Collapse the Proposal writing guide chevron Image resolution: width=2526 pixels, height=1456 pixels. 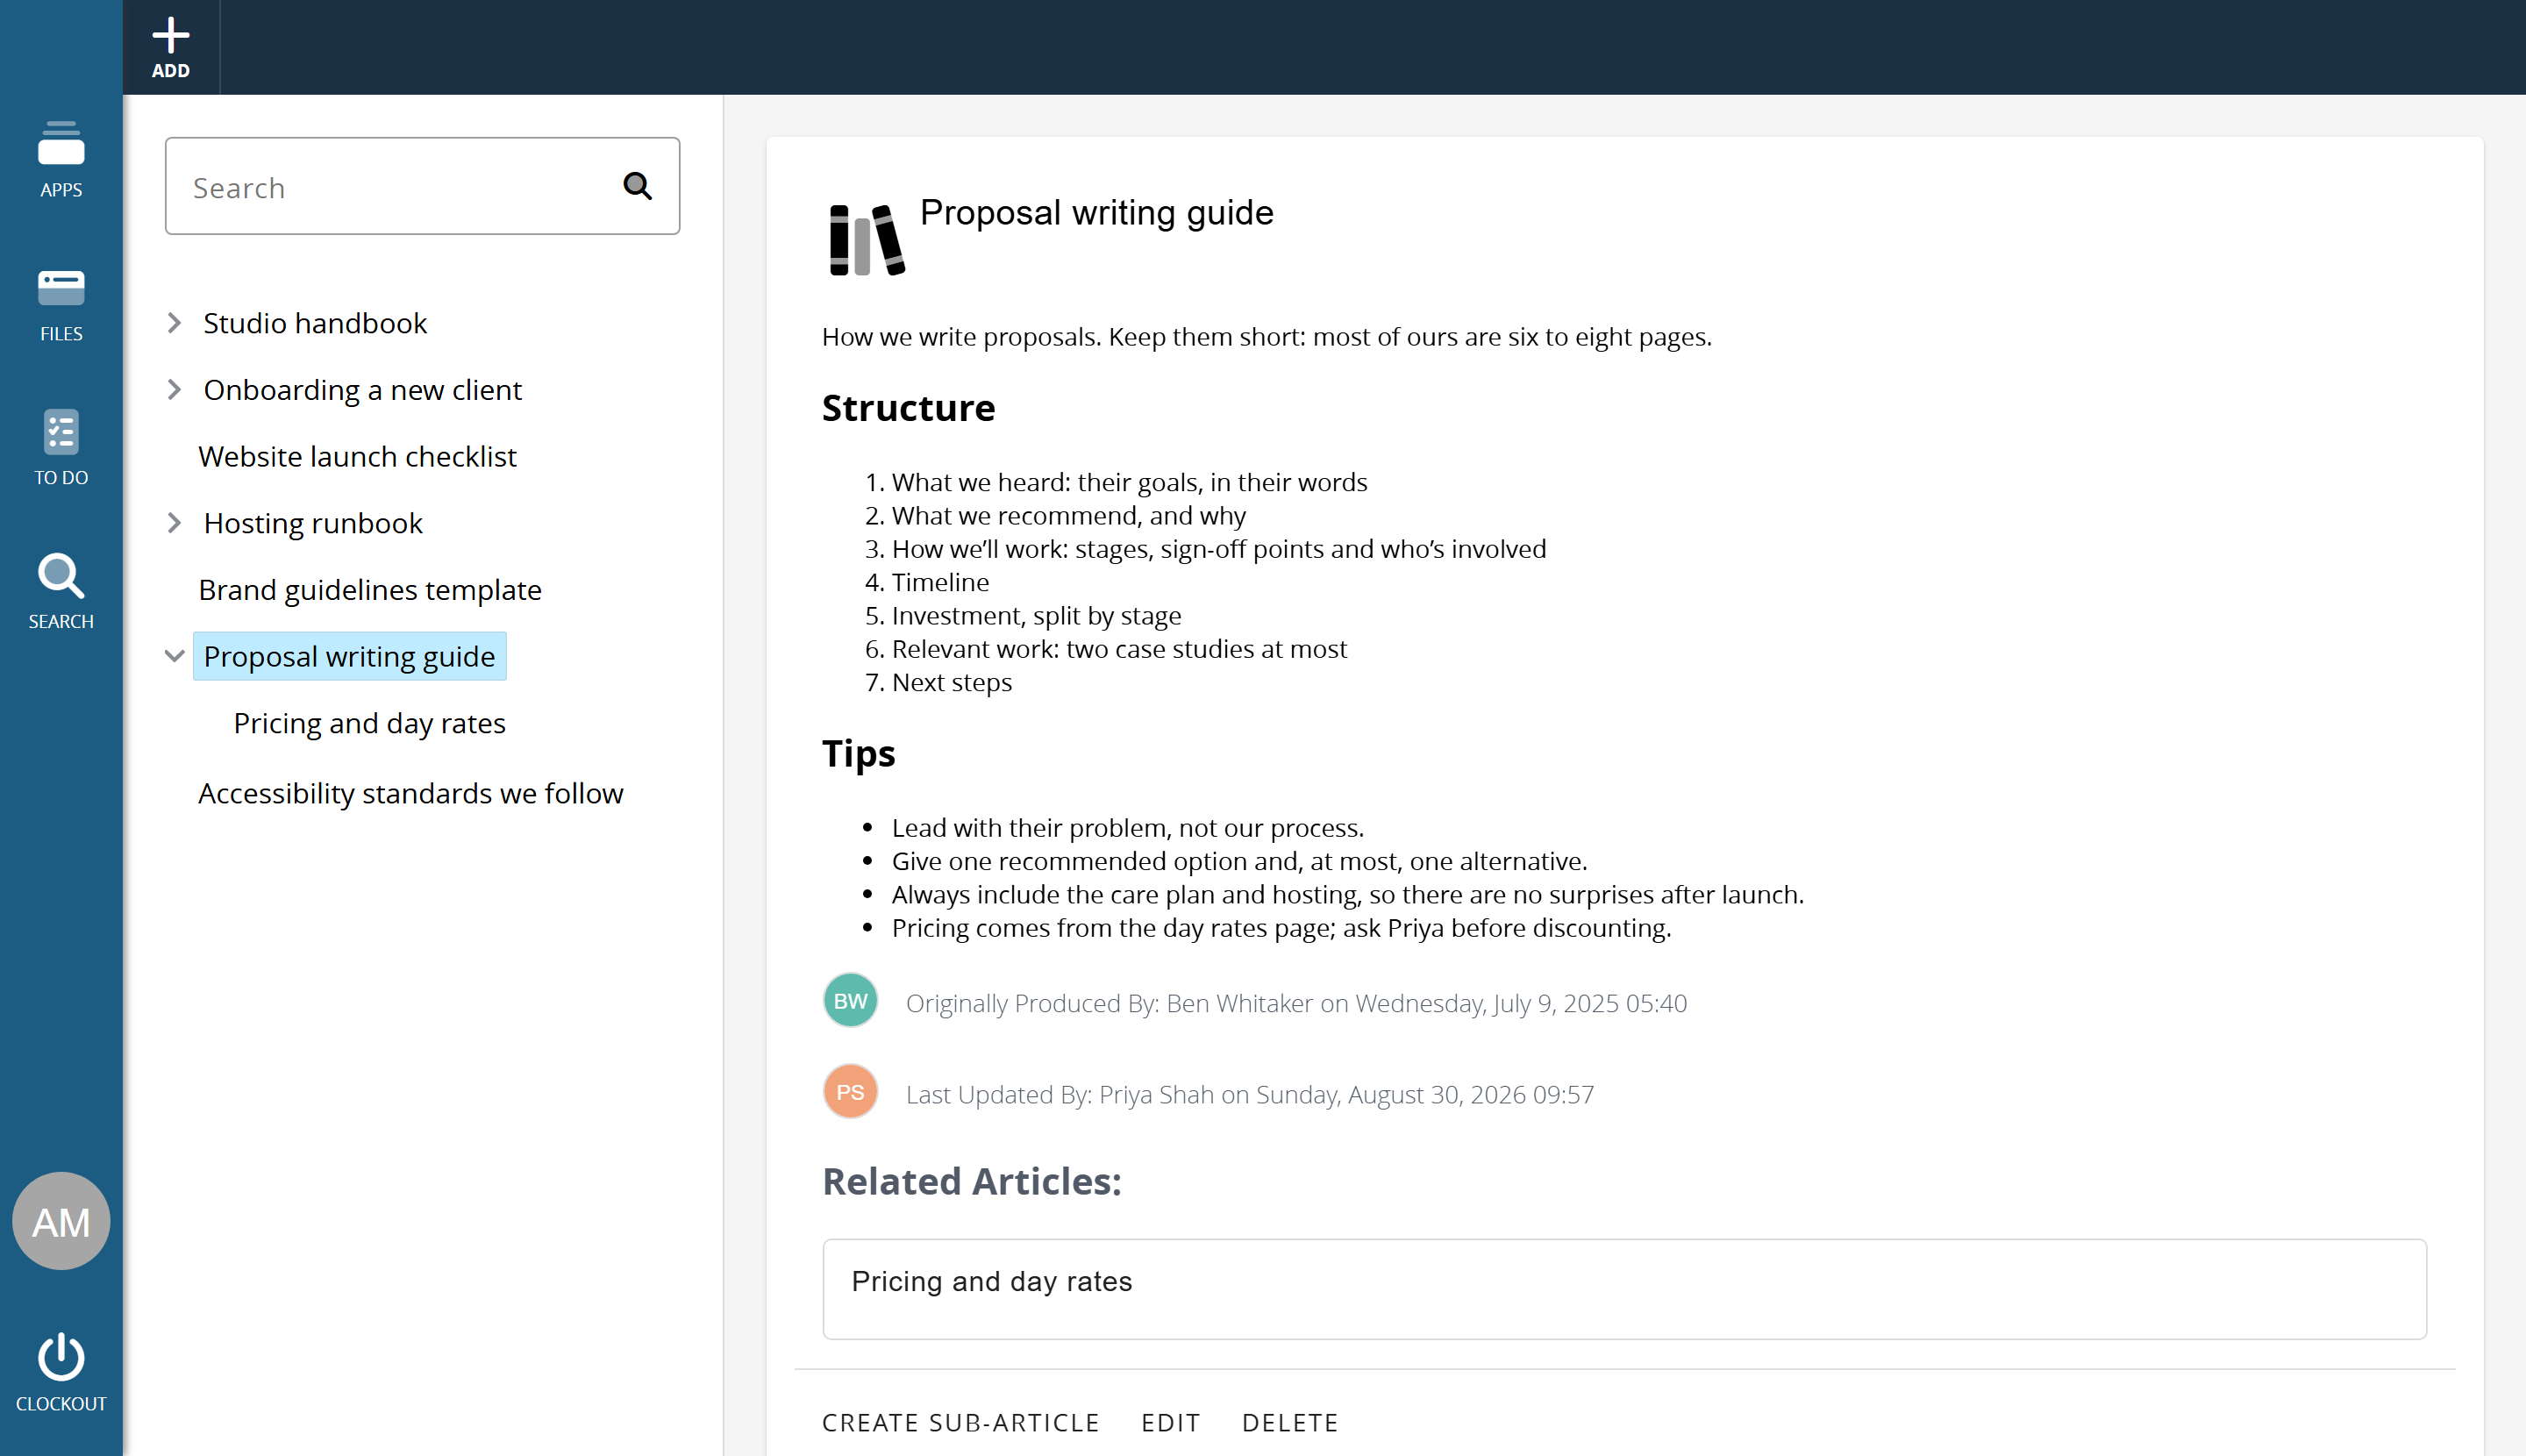(x=174, y=656)
